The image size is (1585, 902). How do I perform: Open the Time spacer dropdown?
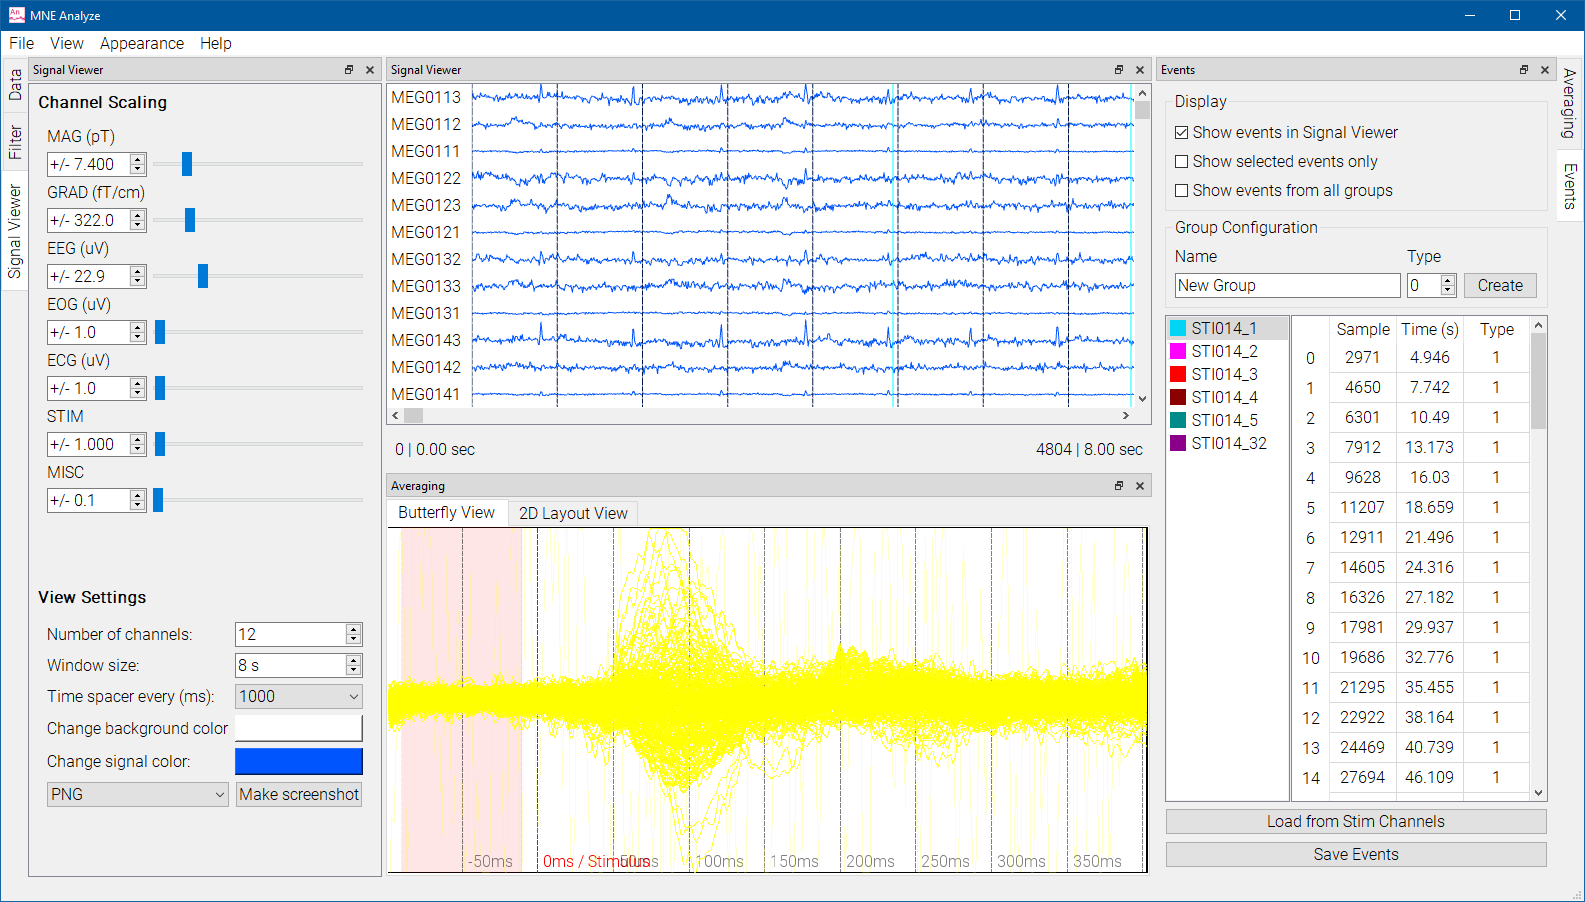click(x=298, y=696)
